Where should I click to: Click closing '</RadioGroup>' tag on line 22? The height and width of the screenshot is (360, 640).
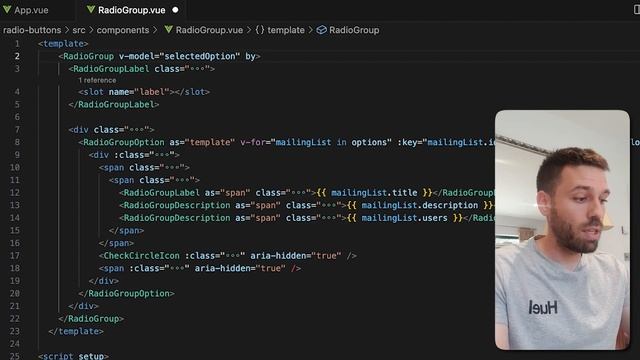(x=91, y=319)
